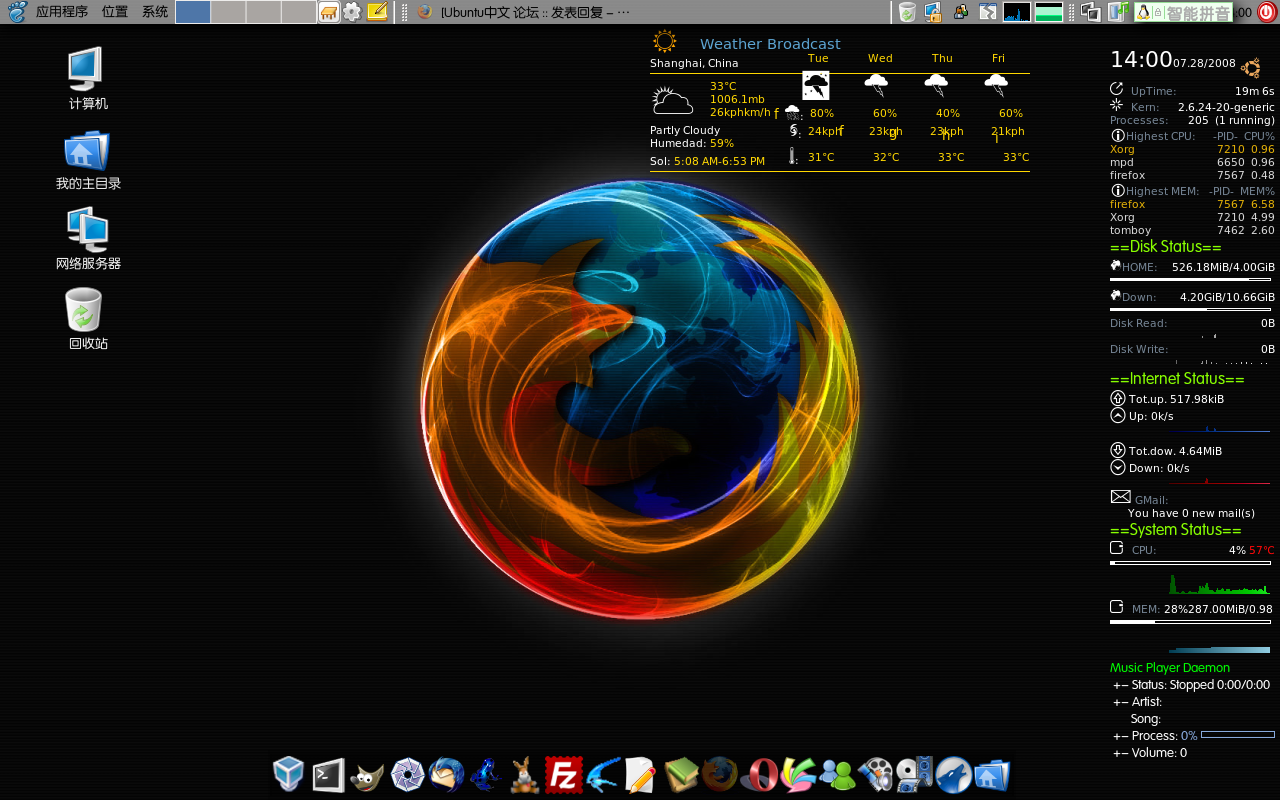1280x800 pixels.
Task: Click the 智能拼音 input method indicator
Action: click(1182, 12)
